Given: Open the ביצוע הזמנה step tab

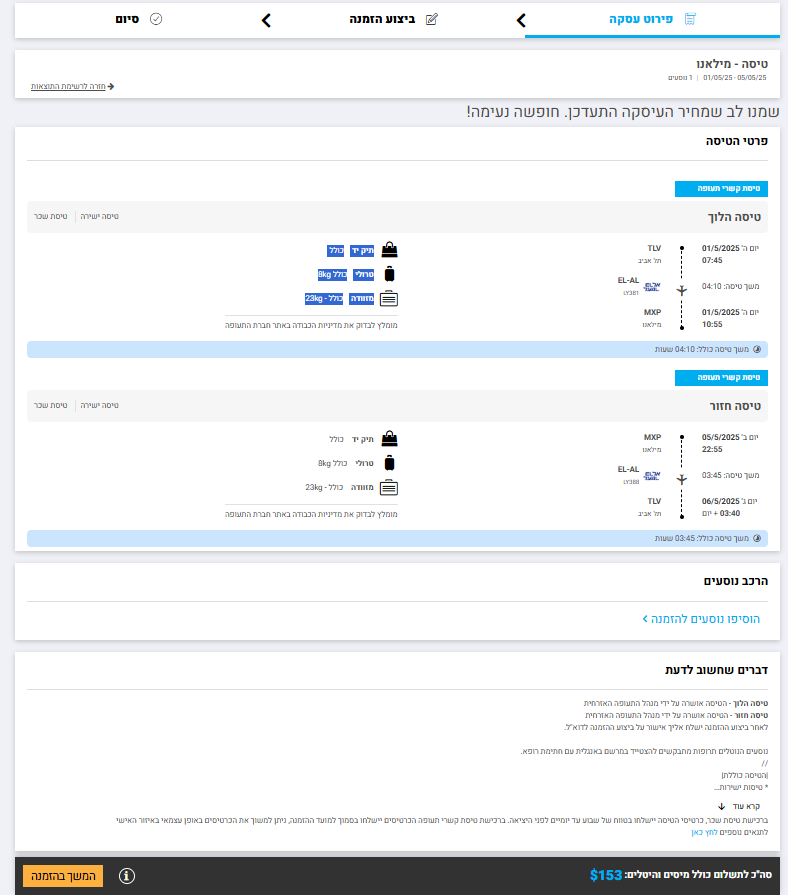Looking at the screenshot, I should [394, 19].
